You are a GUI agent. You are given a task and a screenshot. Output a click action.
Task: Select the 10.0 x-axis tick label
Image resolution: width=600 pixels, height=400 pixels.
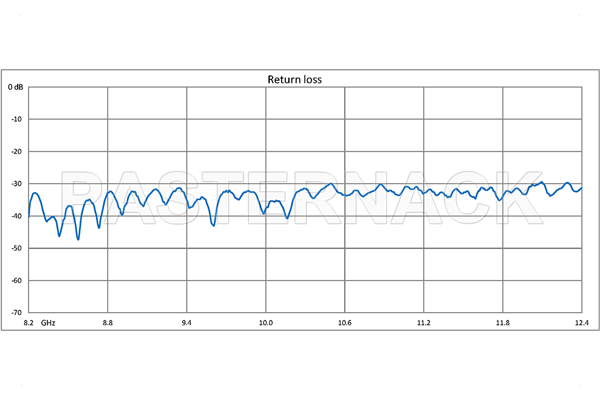266,323
